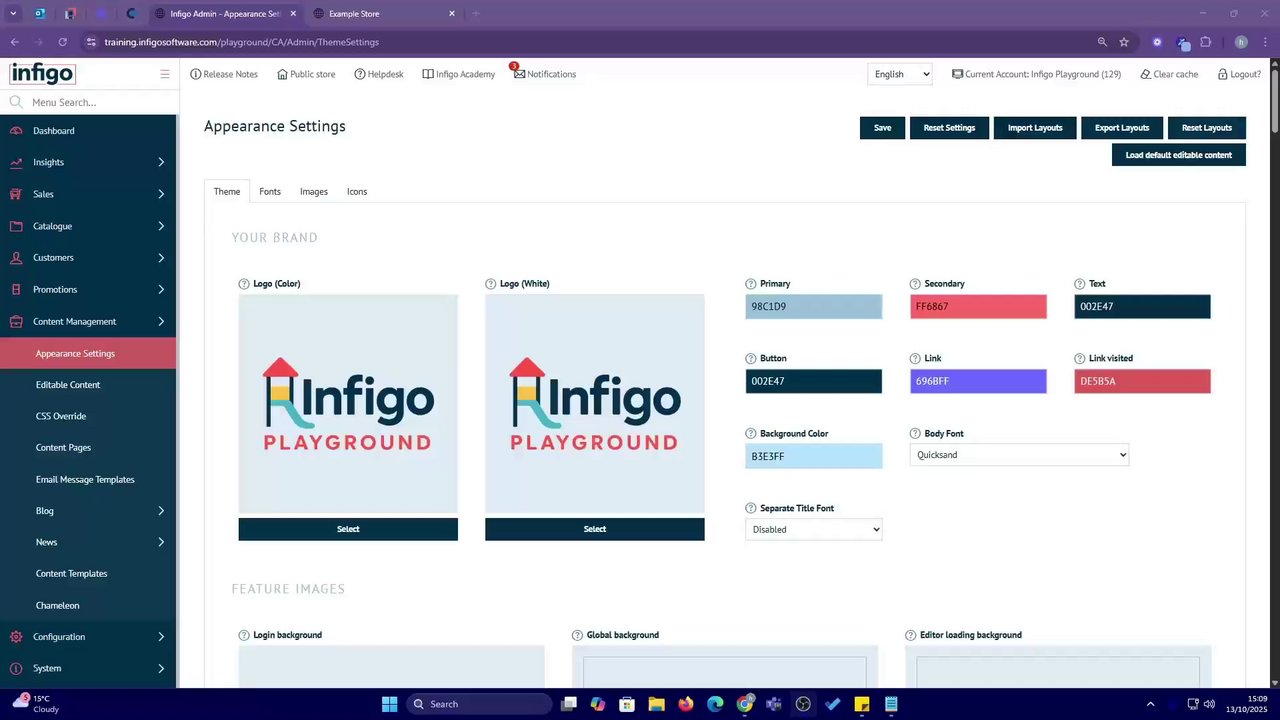Image resolution: width=1280 pixels, height=720 pixels.
Task: Click the help icon next to Secondary
Action: pyautogui.click(x=915, y=284)
